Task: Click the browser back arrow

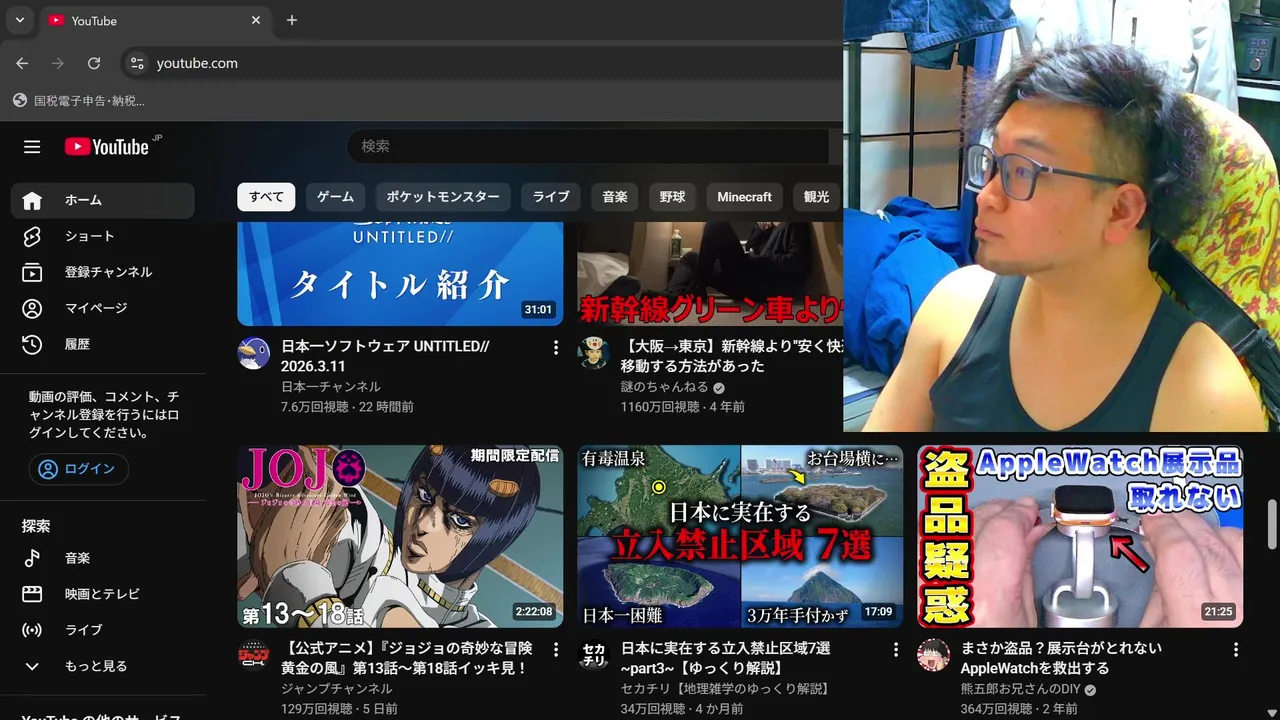Action: click(22, 63)
